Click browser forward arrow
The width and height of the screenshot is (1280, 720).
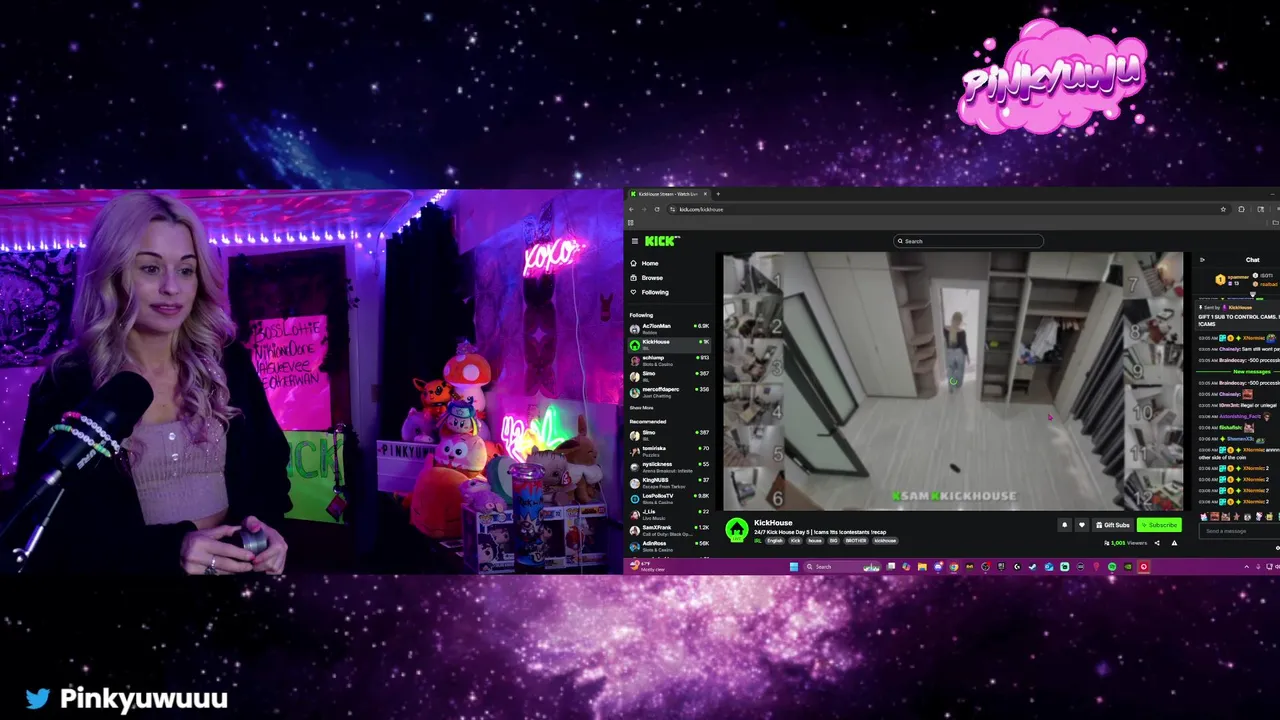[x=643, y=209]
